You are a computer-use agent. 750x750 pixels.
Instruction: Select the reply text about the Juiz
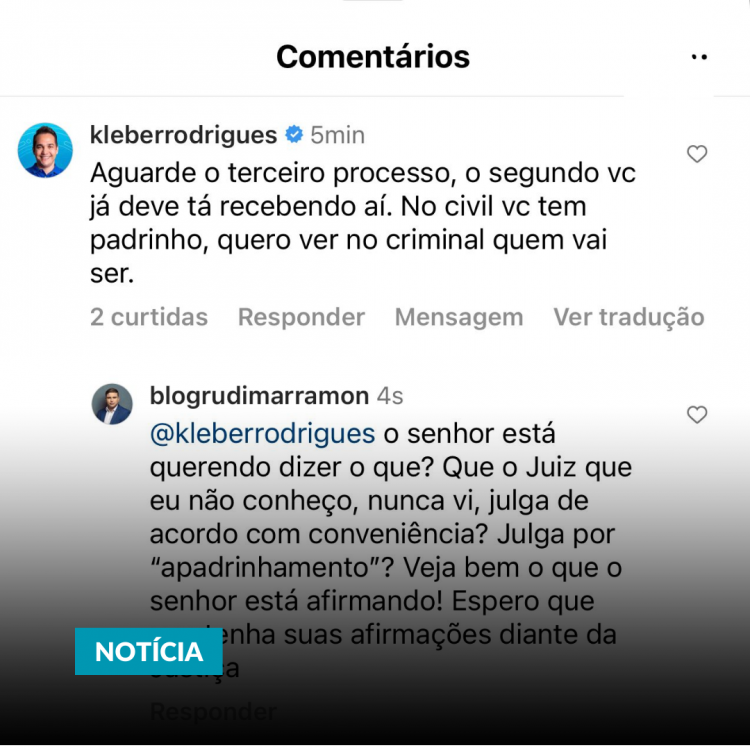(391, 550)
